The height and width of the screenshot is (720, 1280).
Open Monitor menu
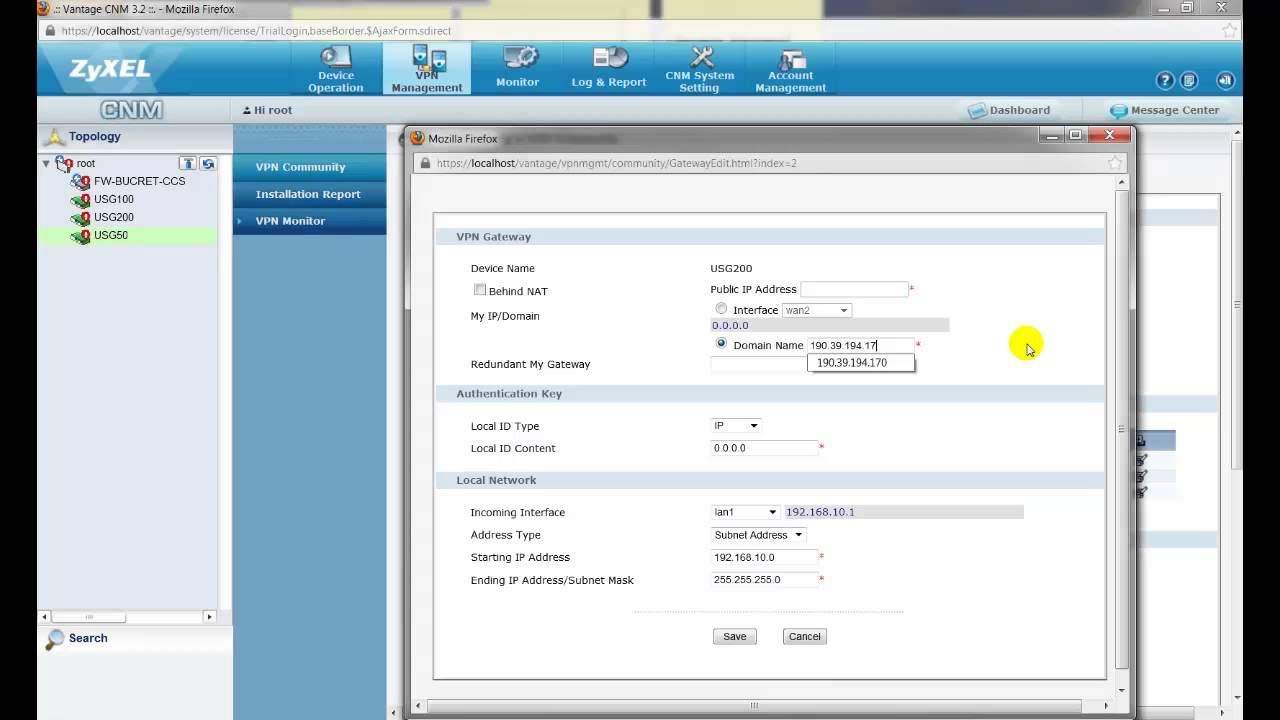(517, 69)
